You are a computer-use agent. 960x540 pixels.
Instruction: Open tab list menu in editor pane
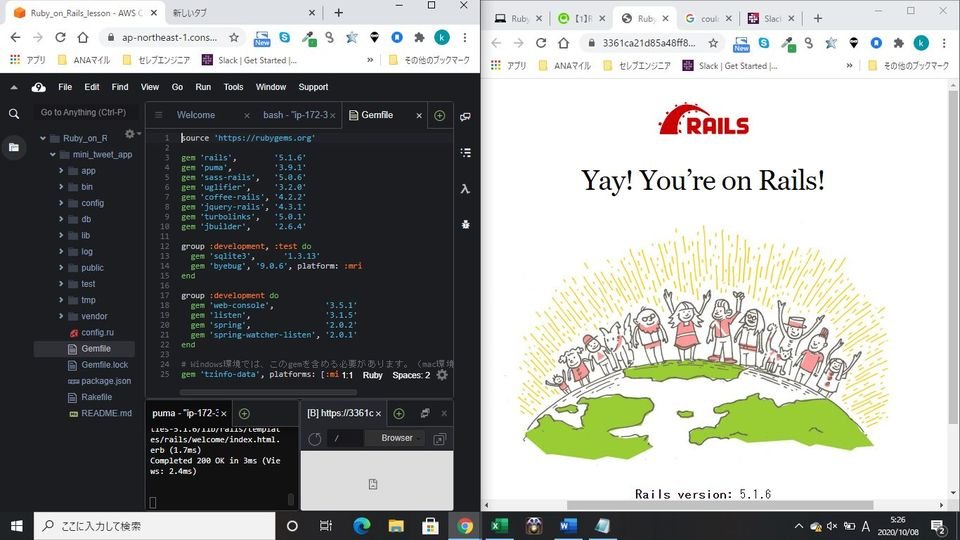[159, 114]
